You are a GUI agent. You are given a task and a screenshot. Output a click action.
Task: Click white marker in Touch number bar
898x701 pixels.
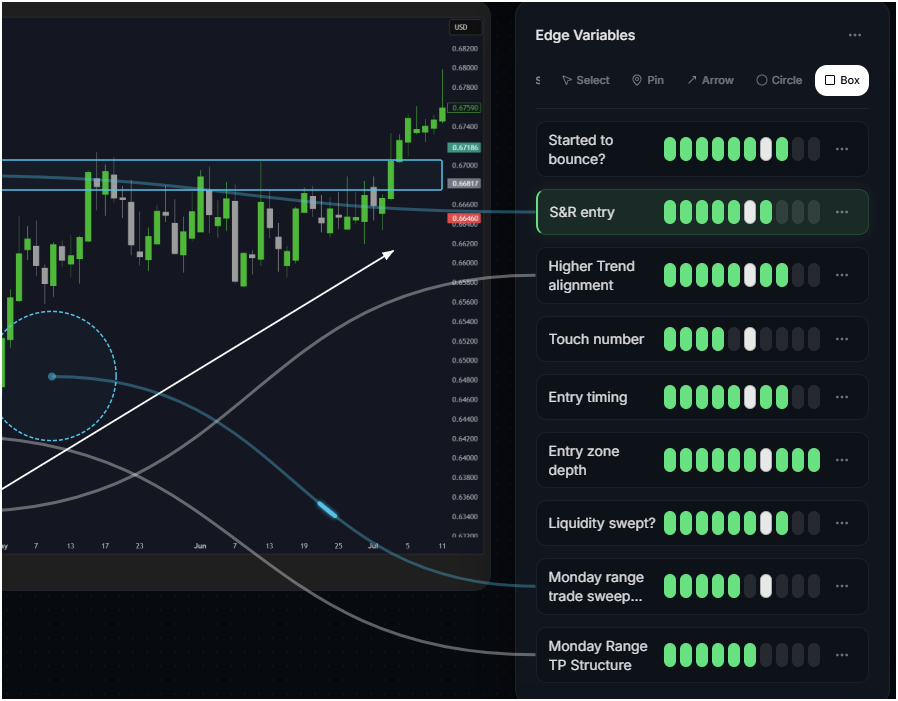pyautogui.click(x=750, y=339)
